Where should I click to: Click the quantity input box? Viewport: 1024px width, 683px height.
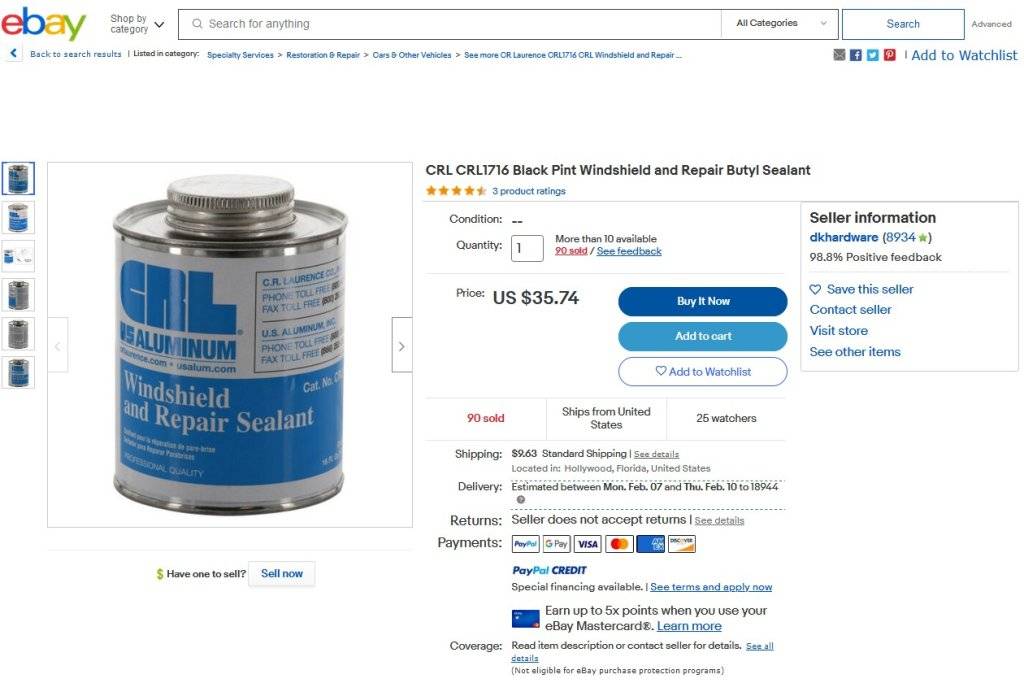point(527,248)
